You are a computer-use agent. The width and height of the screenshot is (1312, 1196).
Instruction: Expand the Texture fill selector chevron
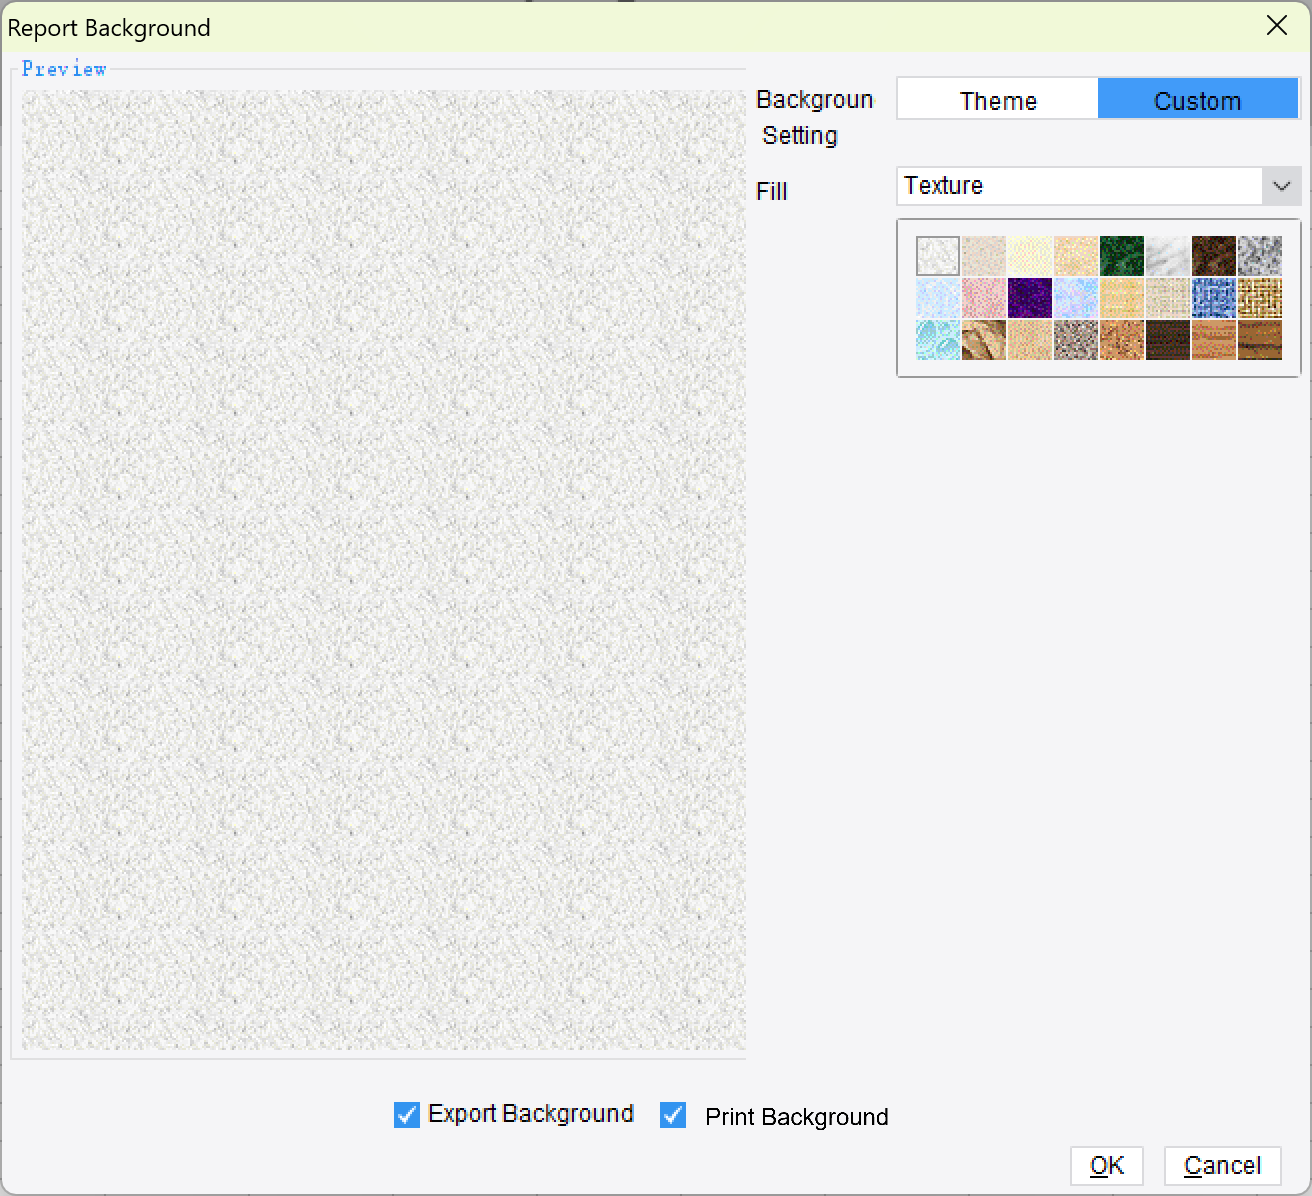(1283, 186)
